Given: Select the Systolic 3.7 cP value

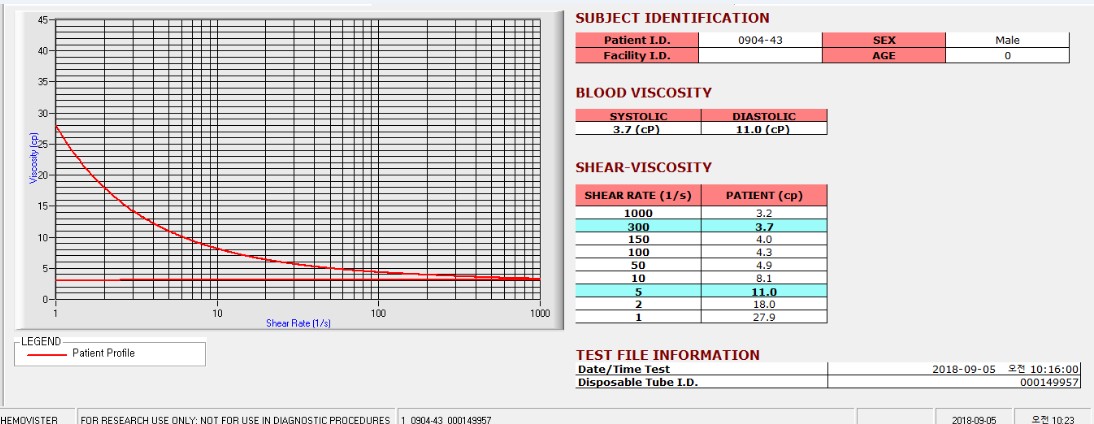Looking at the screenshot, I should pyautogui.click(x=638, y=128).
